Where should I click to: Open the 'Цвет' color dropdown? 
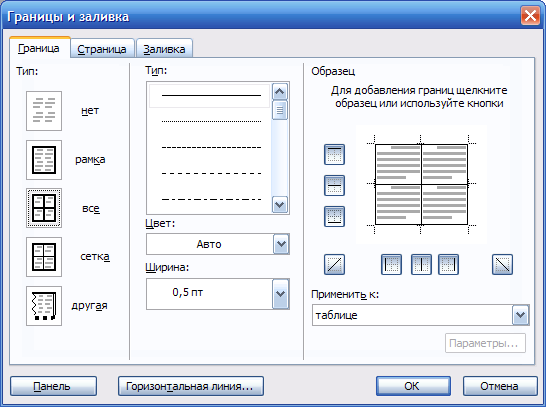click(281, 244)
